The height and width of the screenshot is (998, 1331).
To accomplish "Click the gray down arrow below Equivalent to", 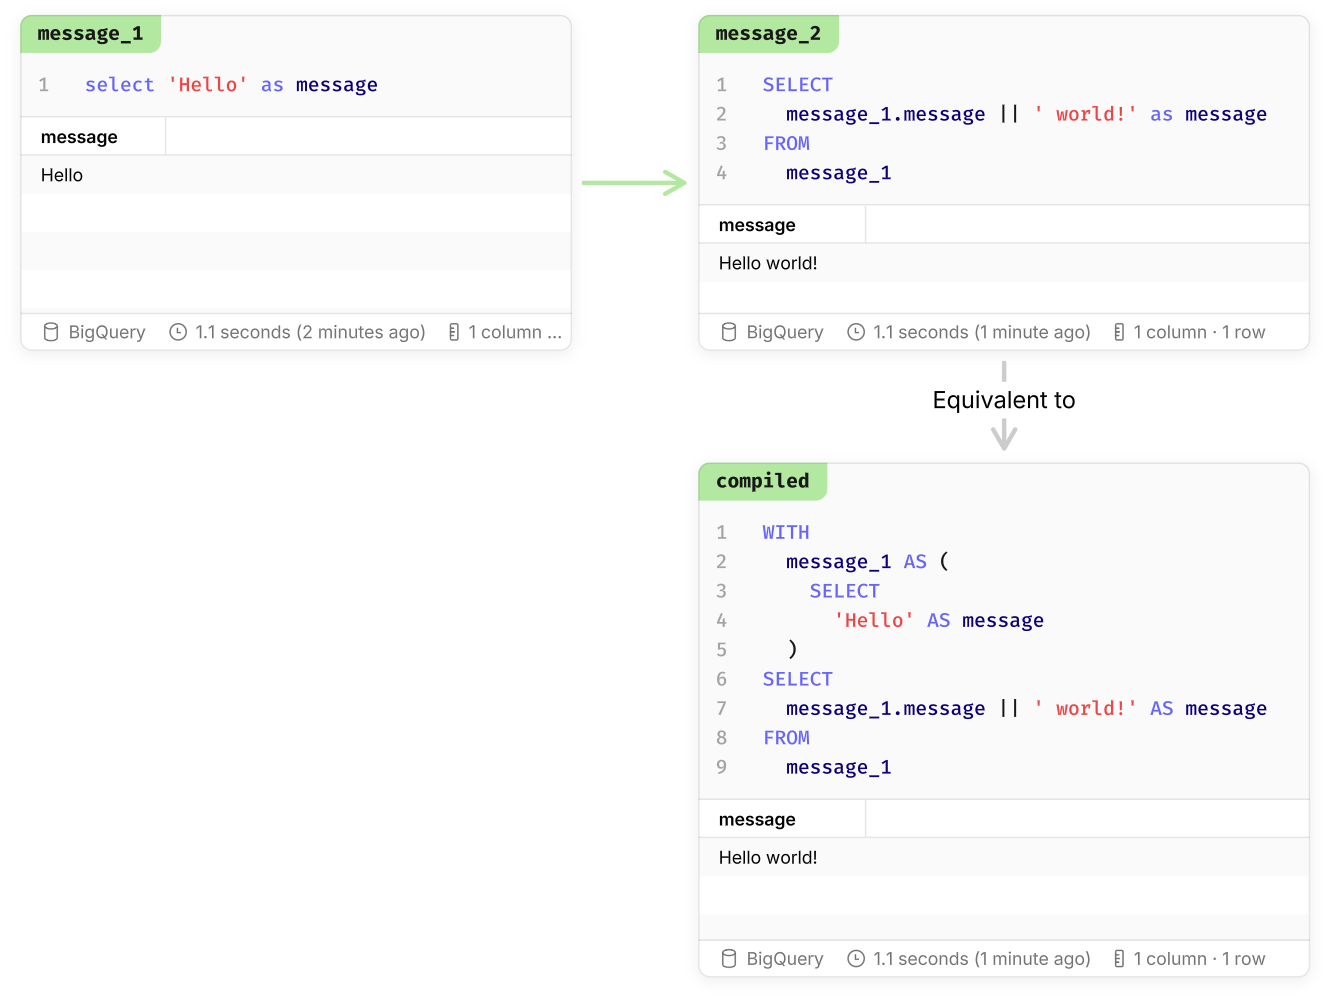I will [x=1004, y=435].
